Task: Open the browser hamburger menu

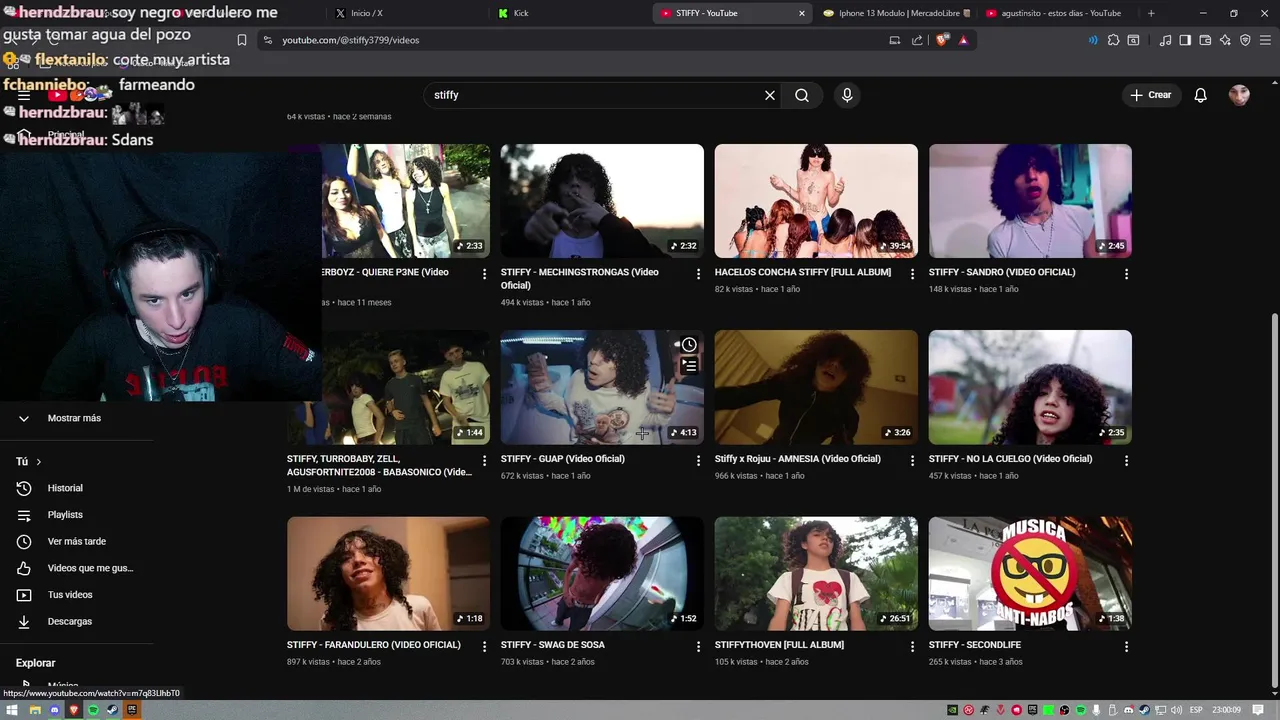Action: [1265, 40]
